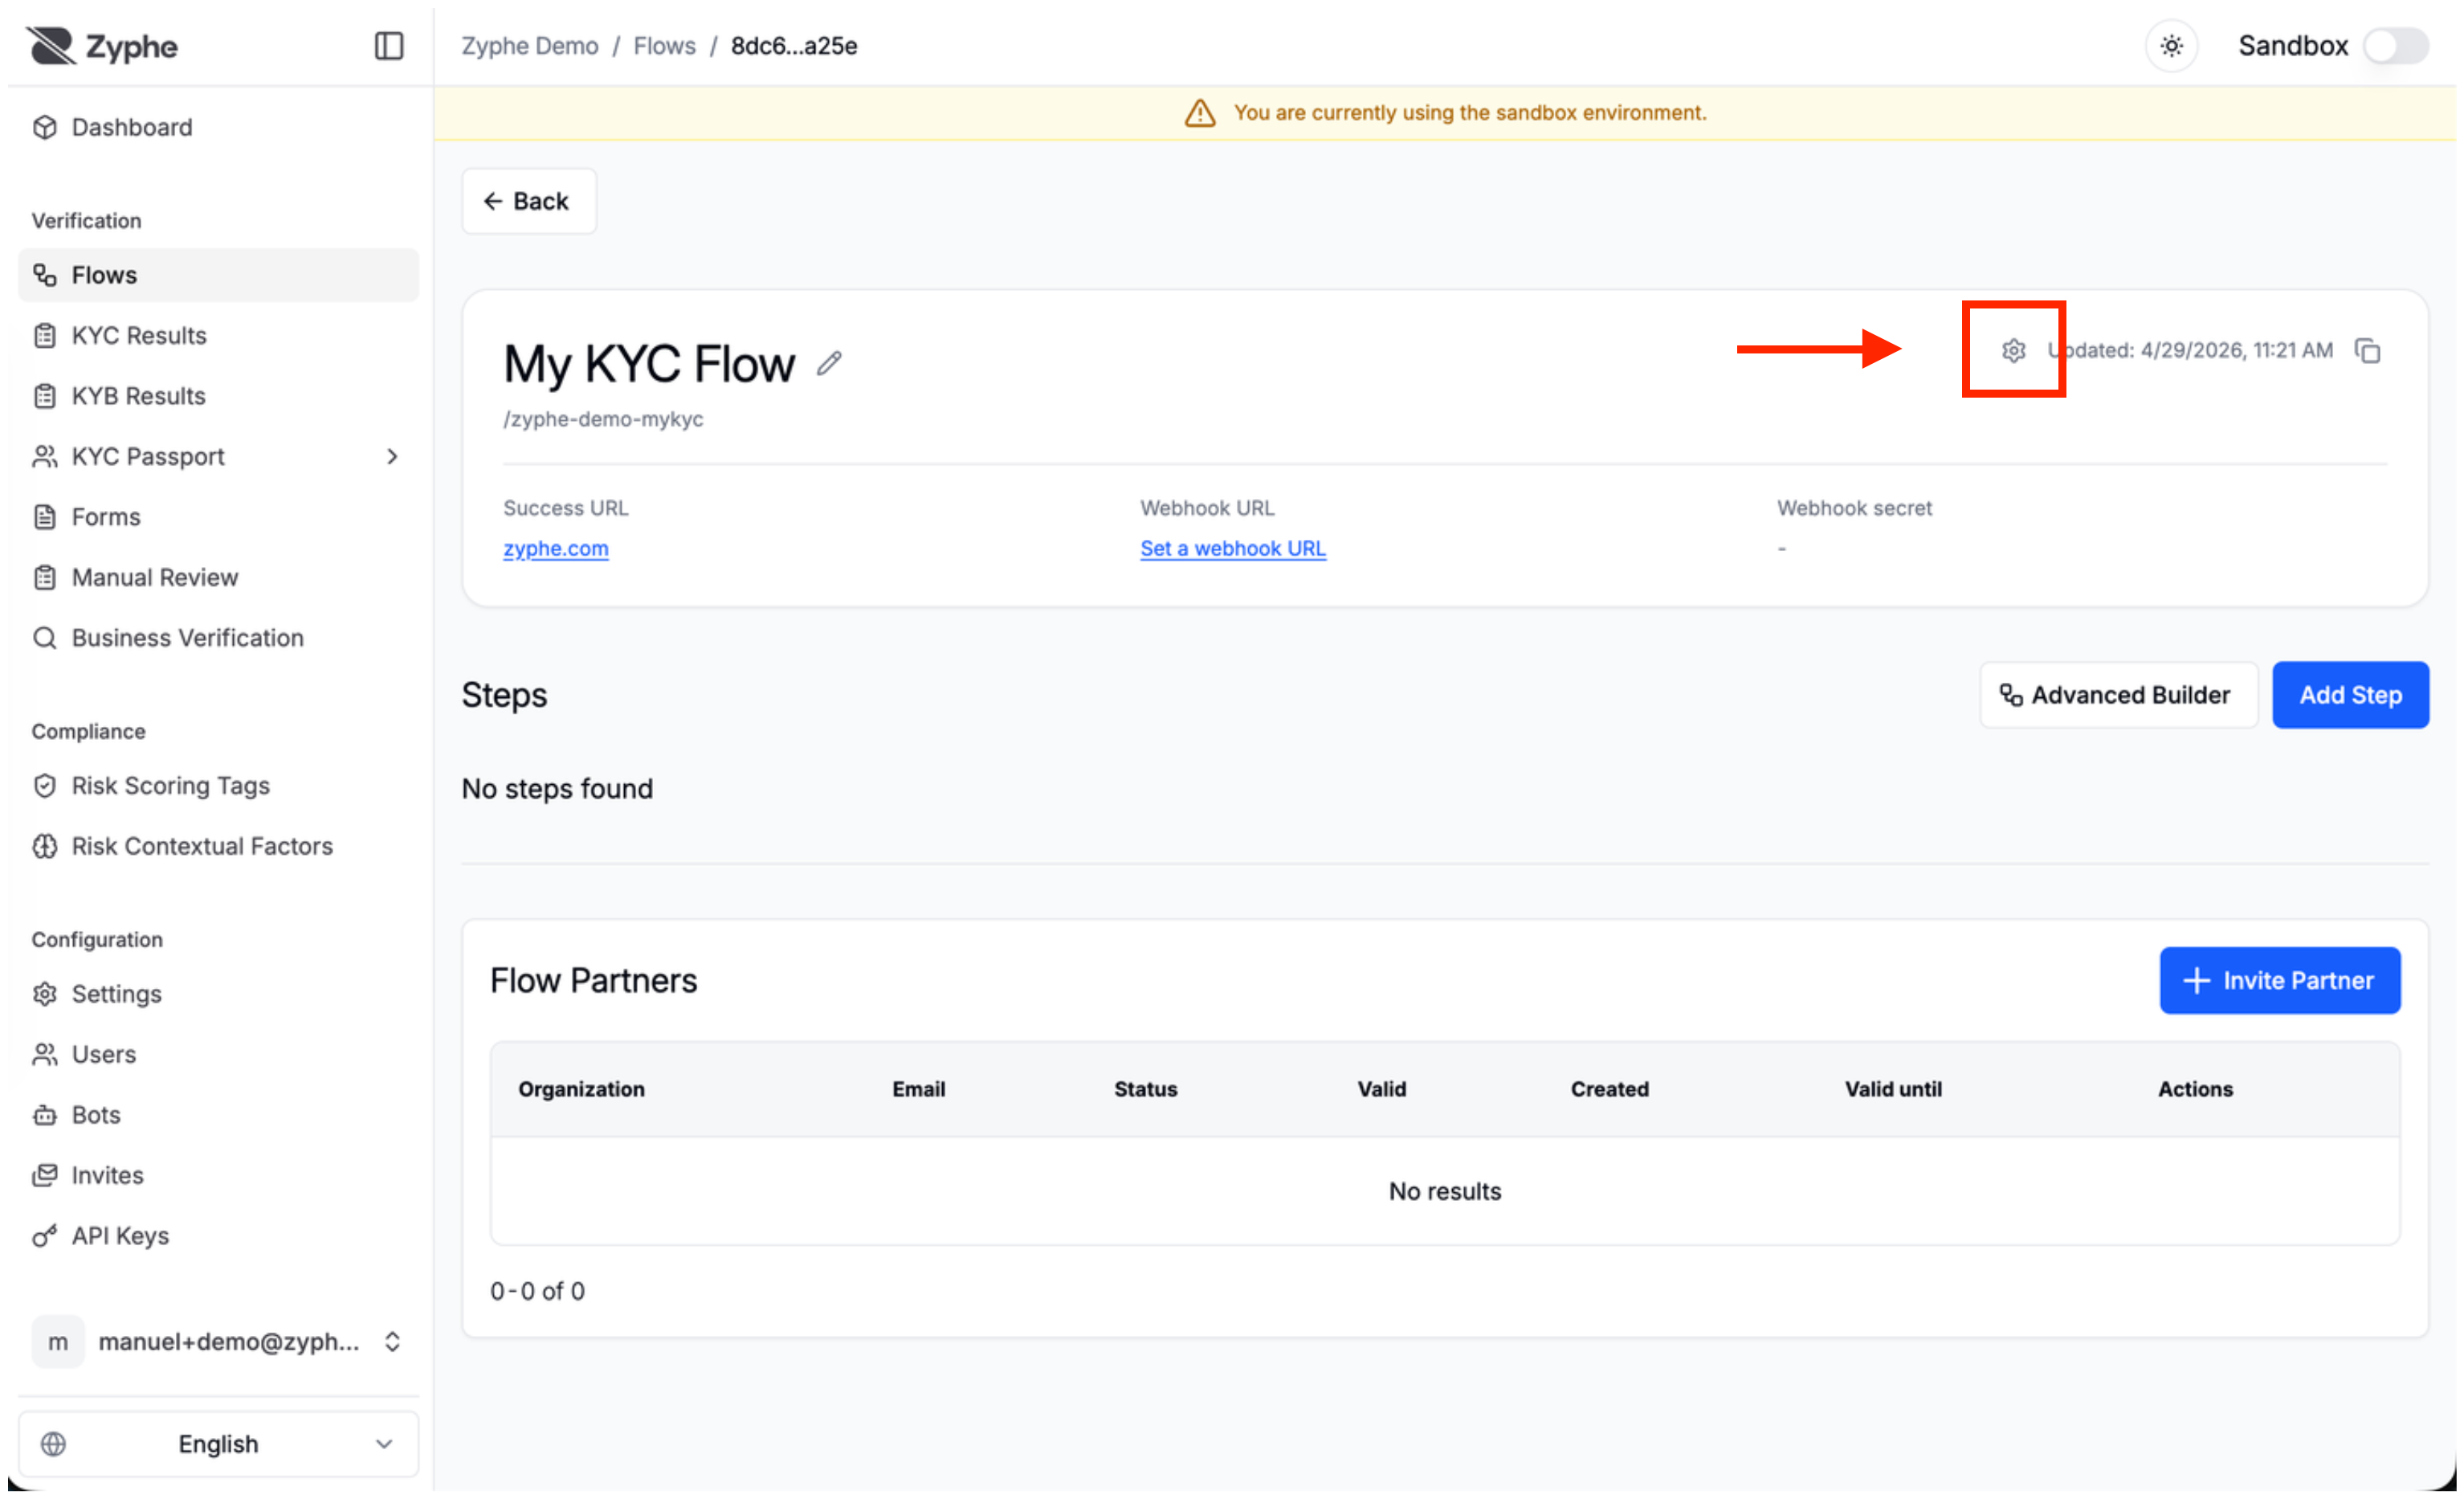This screenshot has height=1499, width=2464.
Task: Open Bots in the sidebar
Action: coord(218,1115)
